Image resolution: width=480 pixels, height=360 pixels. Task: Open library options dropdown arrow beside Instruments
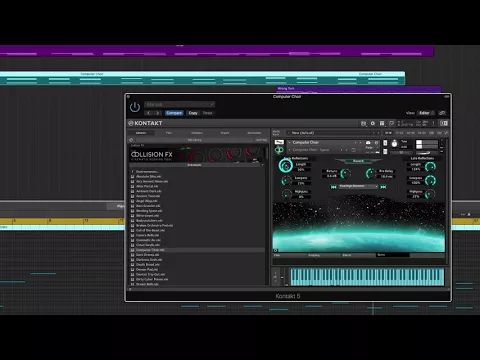pyautogui.click(x=262, y=165)
